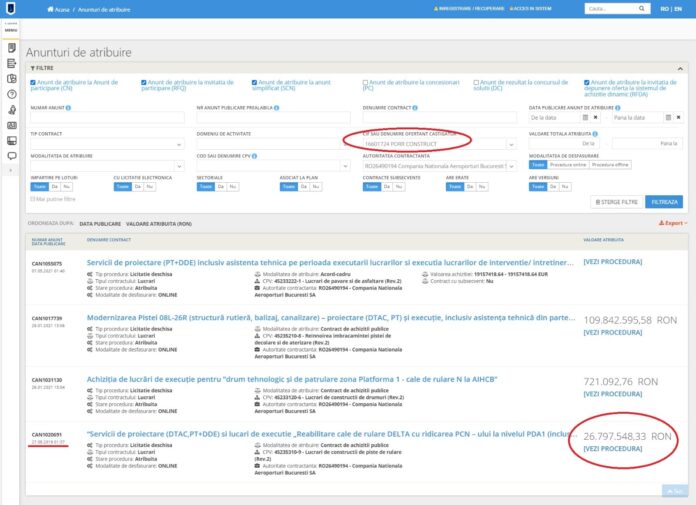Sort by VALOARE ATRIBUITA (RON)
This screenshot has height=505, width=696.
click(158, 223)
